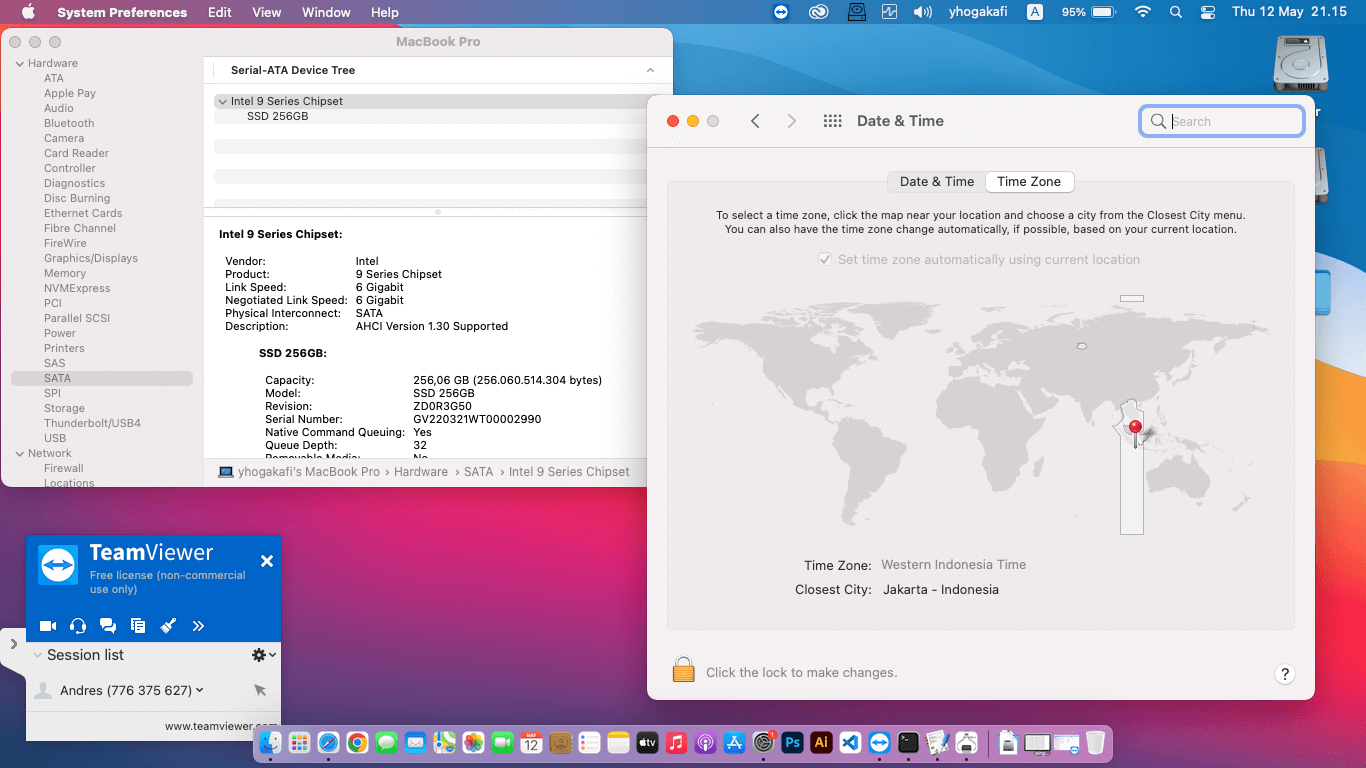The height and width of the screenshot is (768, 1366).
Task: Open the System Preferences menu
Action: tap(122, 12)
